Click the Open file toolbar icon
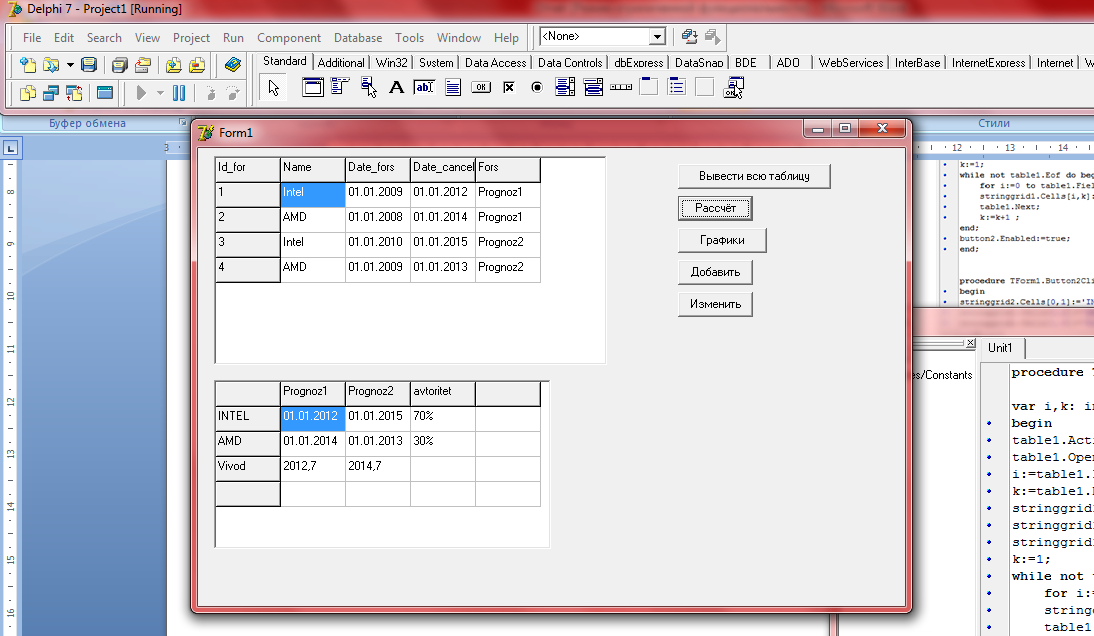1094x636 pixels. point(51,65)
